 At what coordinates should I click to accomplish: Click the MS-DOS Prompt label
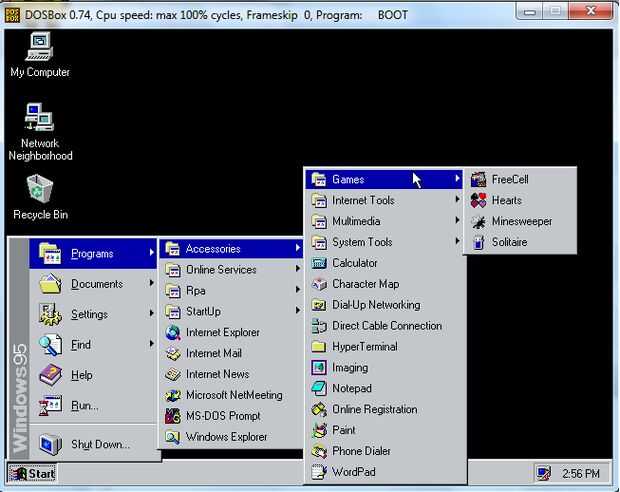coord(223,416)
